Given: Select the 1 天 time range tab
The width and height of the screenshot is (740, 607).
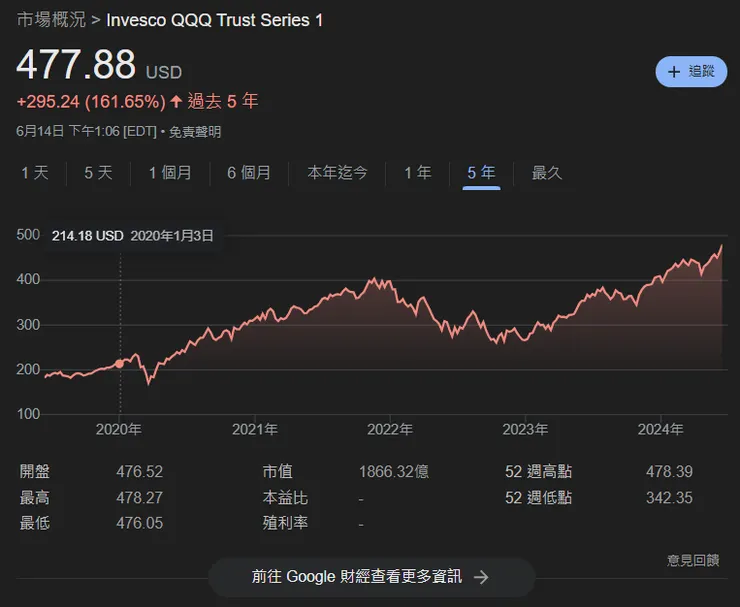Looking at the screenshot, I should (35, 173).
